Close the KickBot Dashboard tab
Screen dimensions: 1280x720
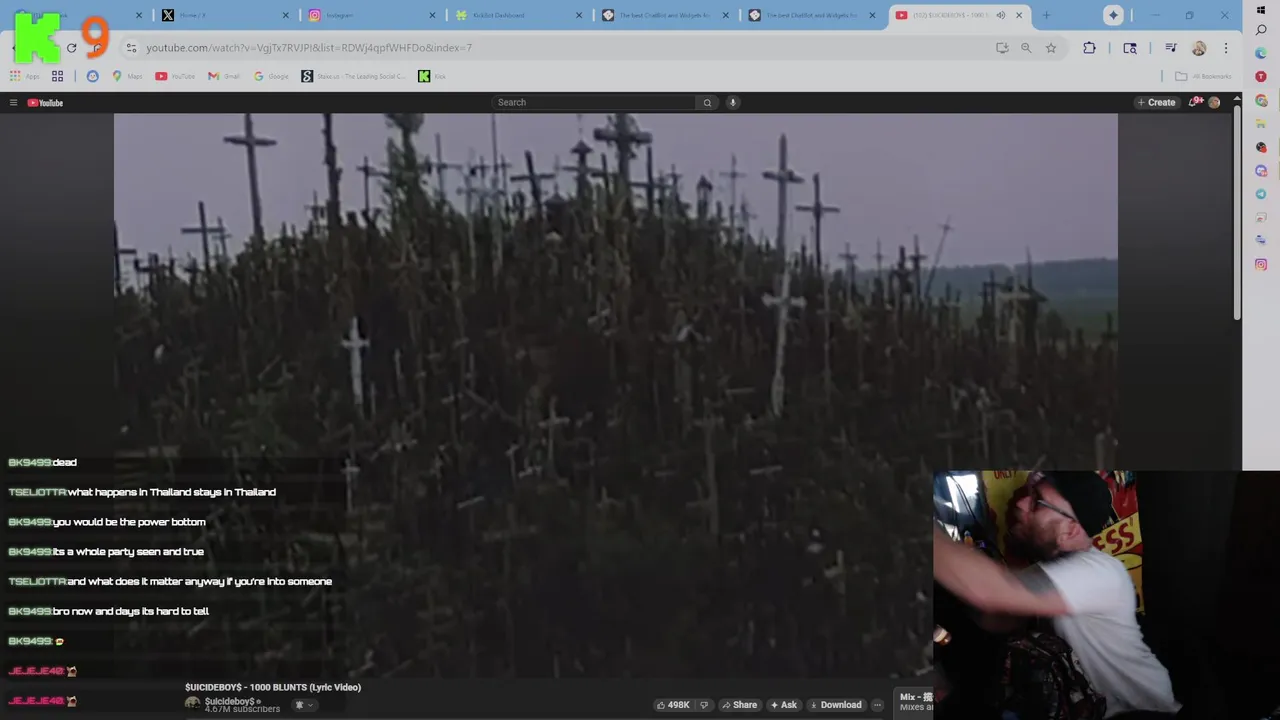pos(579,15)
